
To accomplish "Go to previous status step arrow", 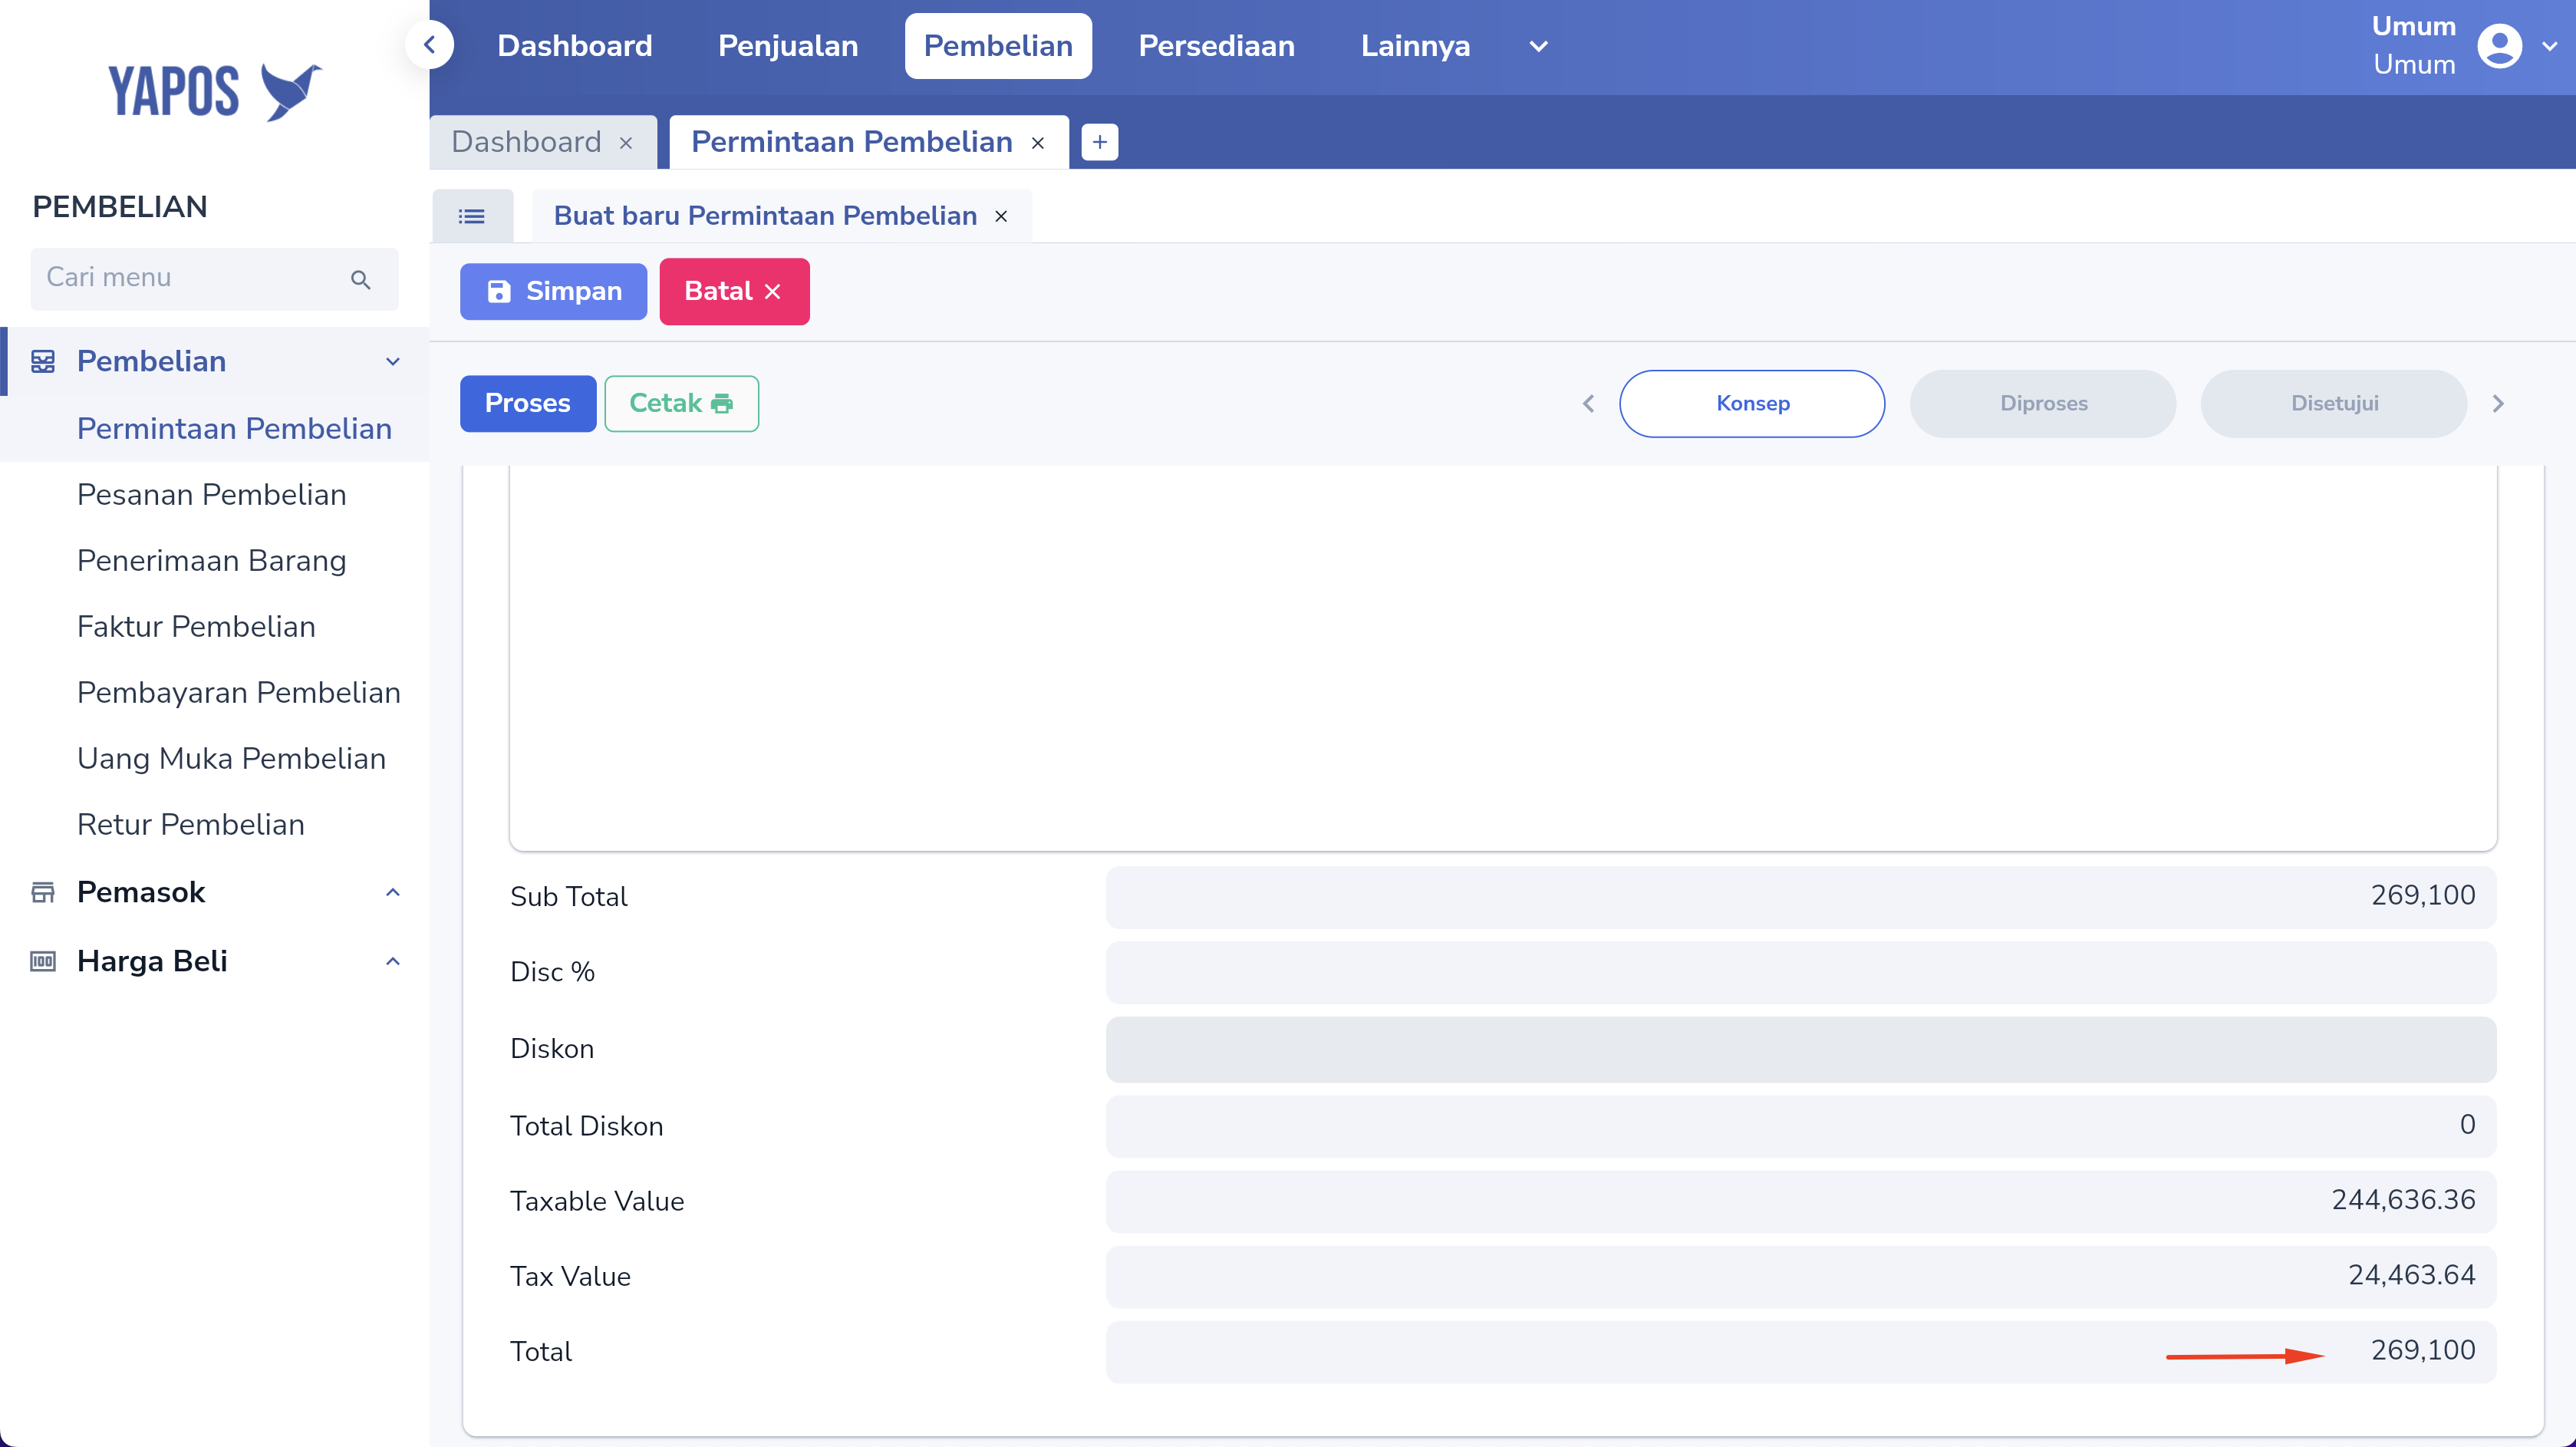I will pos(1588,404).
